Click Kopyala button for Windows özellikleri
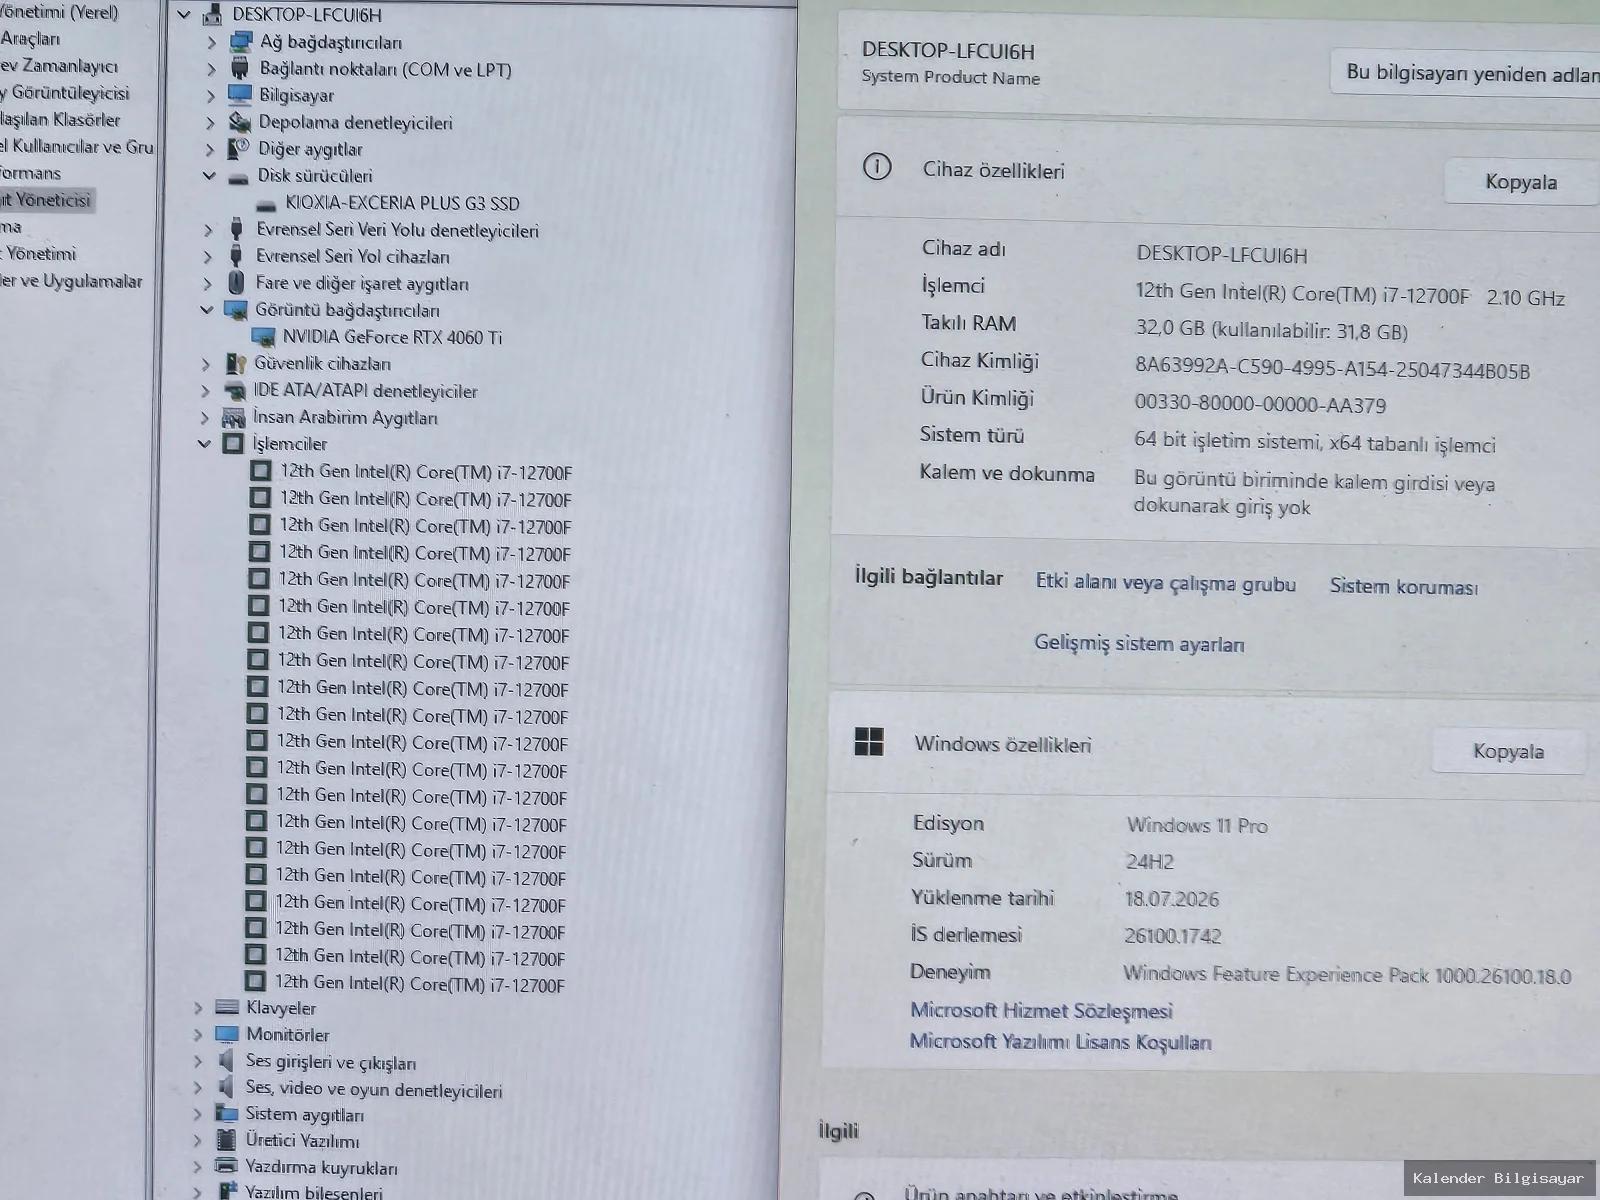 (1508, 751)
